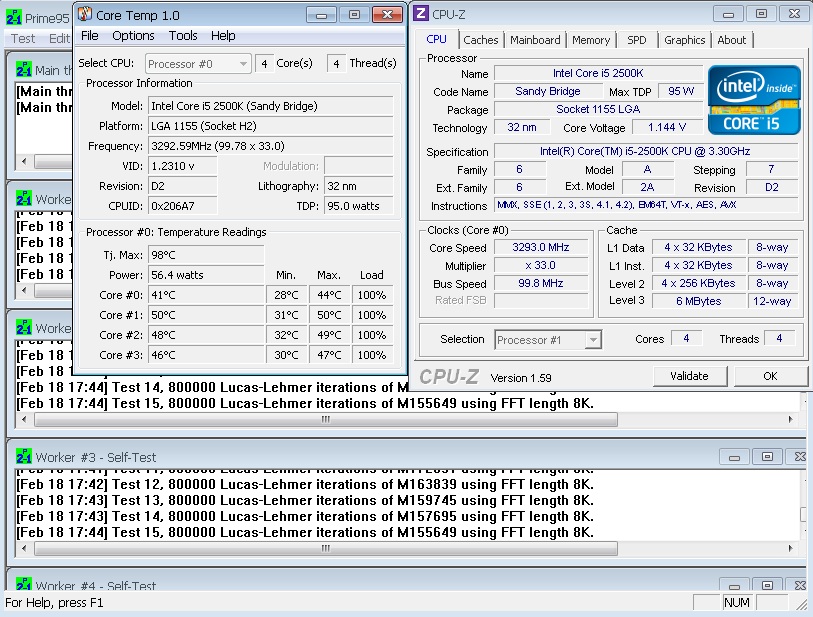
Task: Minimize the Worker #3 Self-Test window
Action: coord(734,457)
